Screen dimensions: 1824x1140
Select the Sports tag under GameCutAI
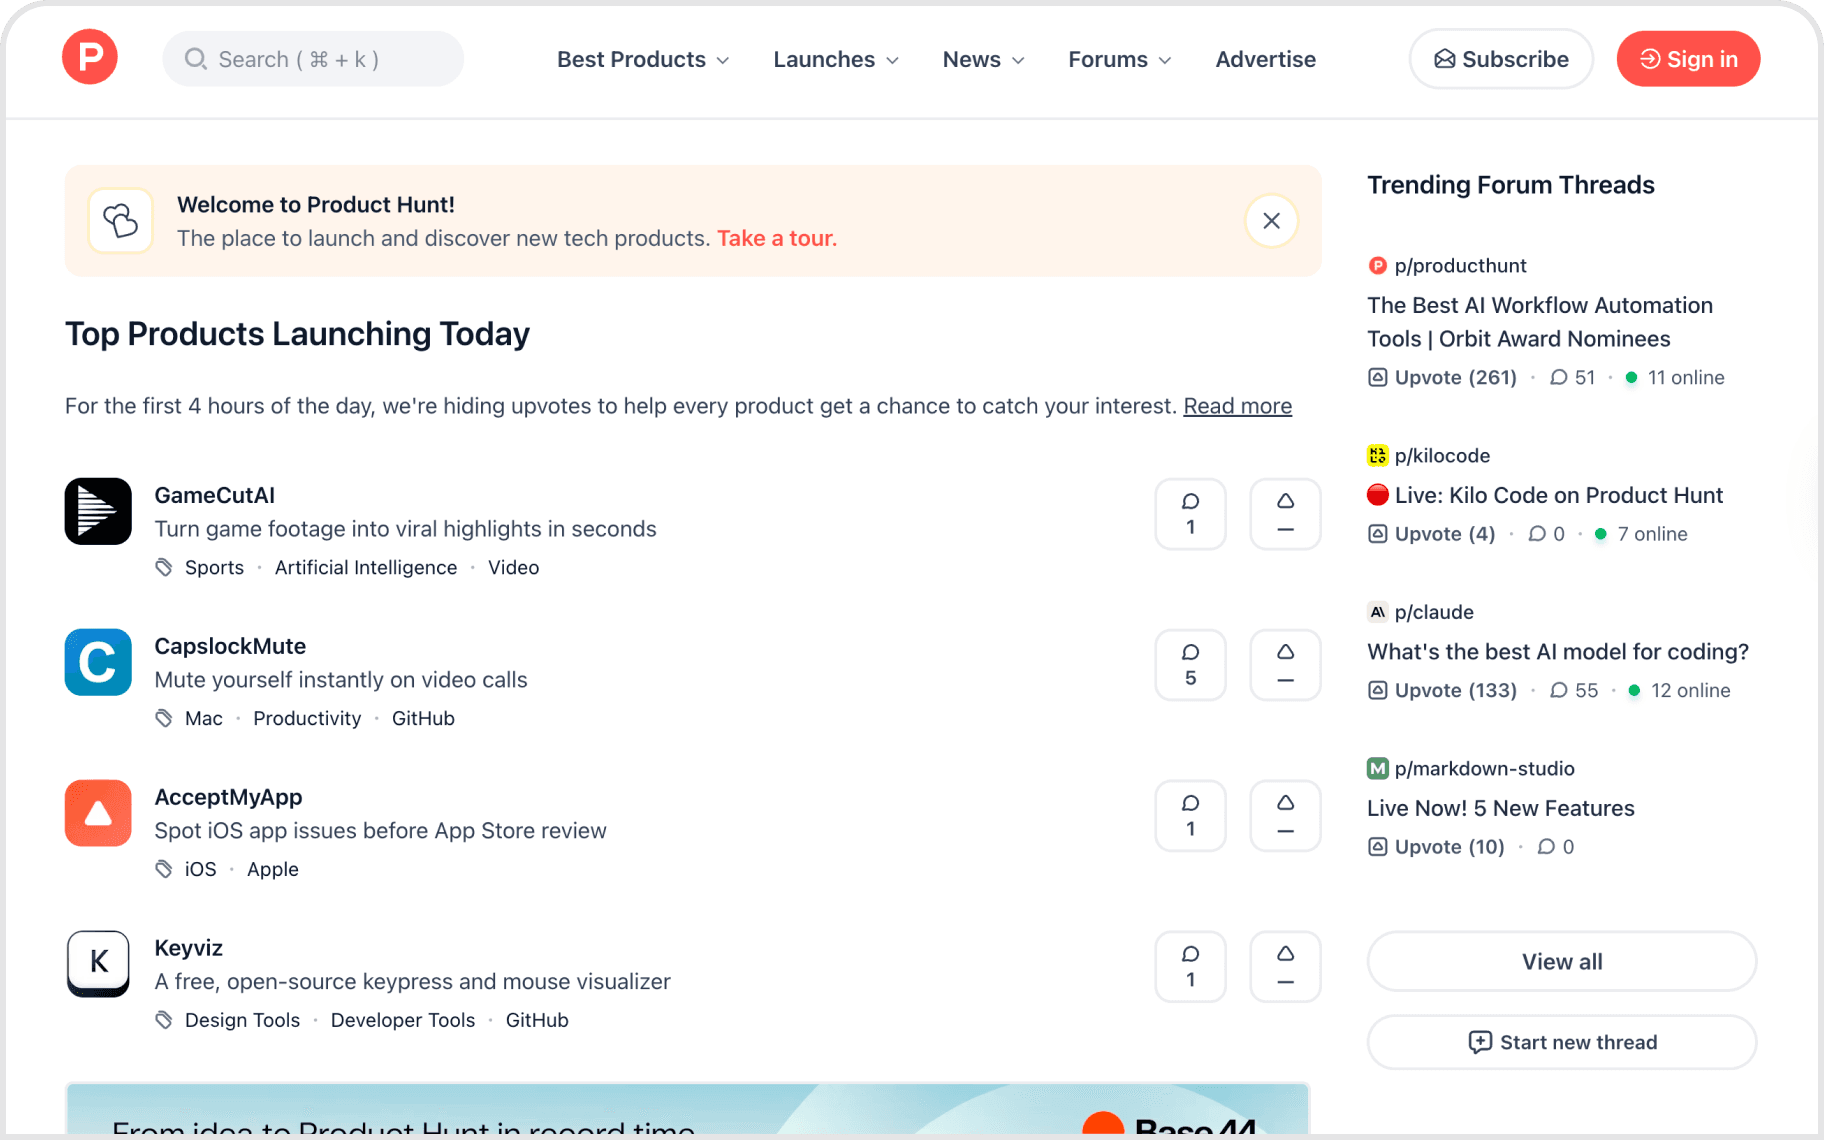point(214,567)
